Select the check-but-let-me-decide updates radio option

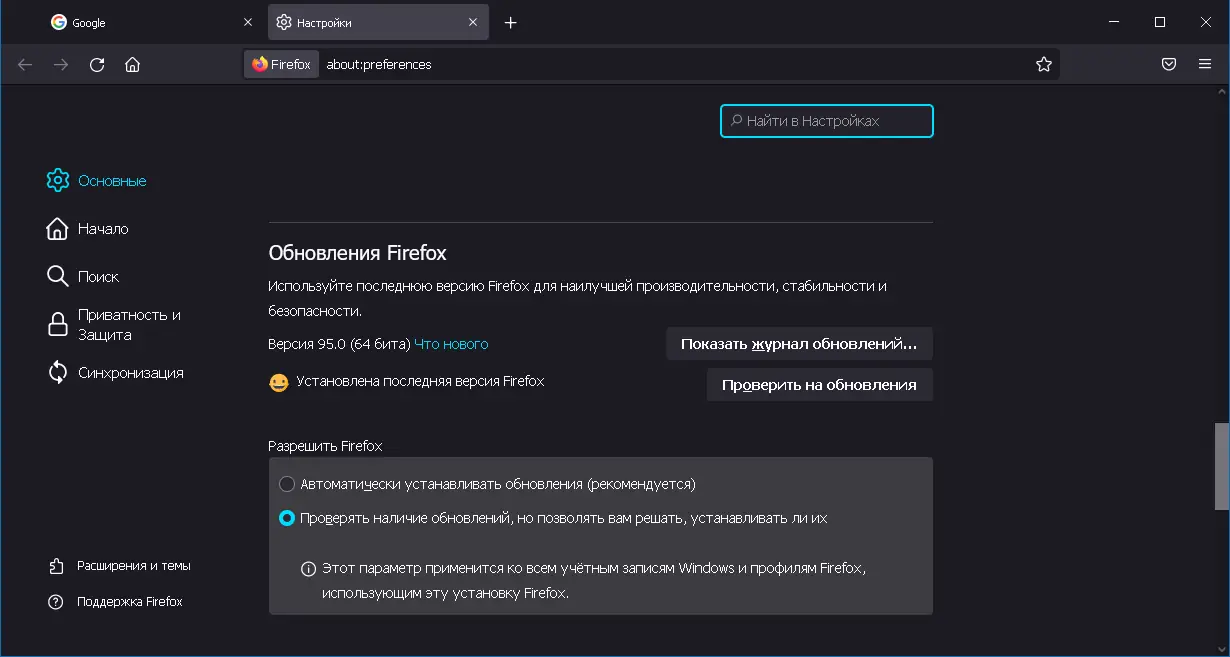pyautogui.click(x=287, y=518)
